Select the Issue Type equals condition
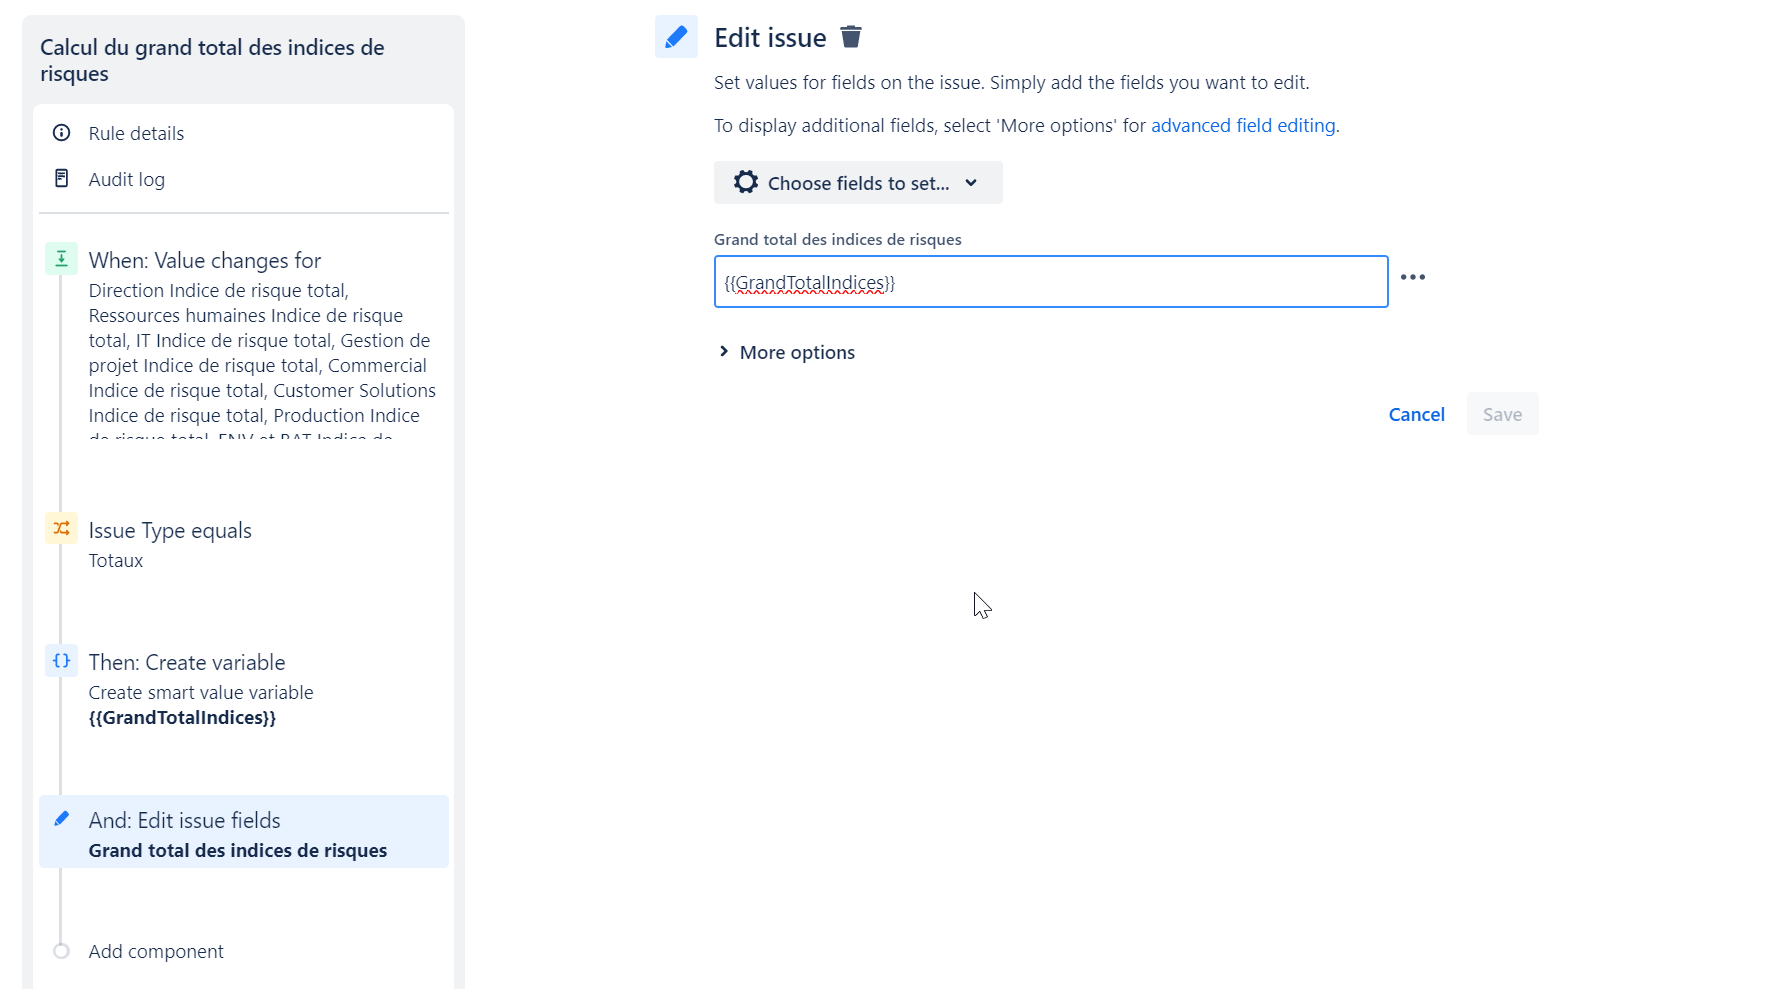Viewport: 1770px width, 989px height. pos(244,544)
